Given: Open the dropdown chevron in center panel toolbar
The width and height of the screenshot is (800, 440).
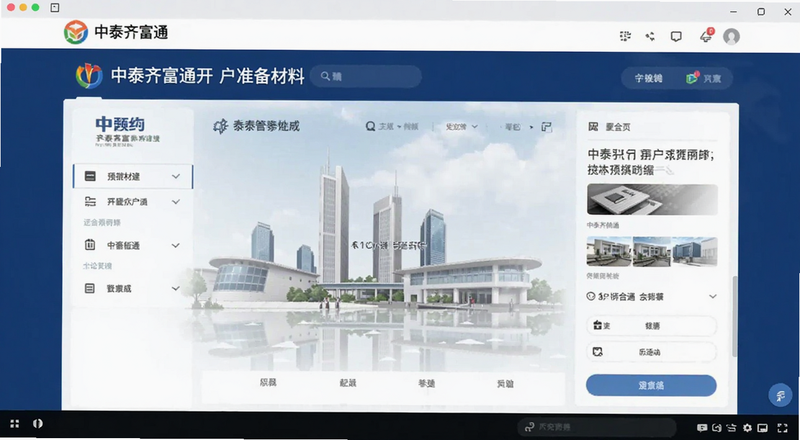Looking at the screenshot, I should pyautogui.click(x=474, y=127).
